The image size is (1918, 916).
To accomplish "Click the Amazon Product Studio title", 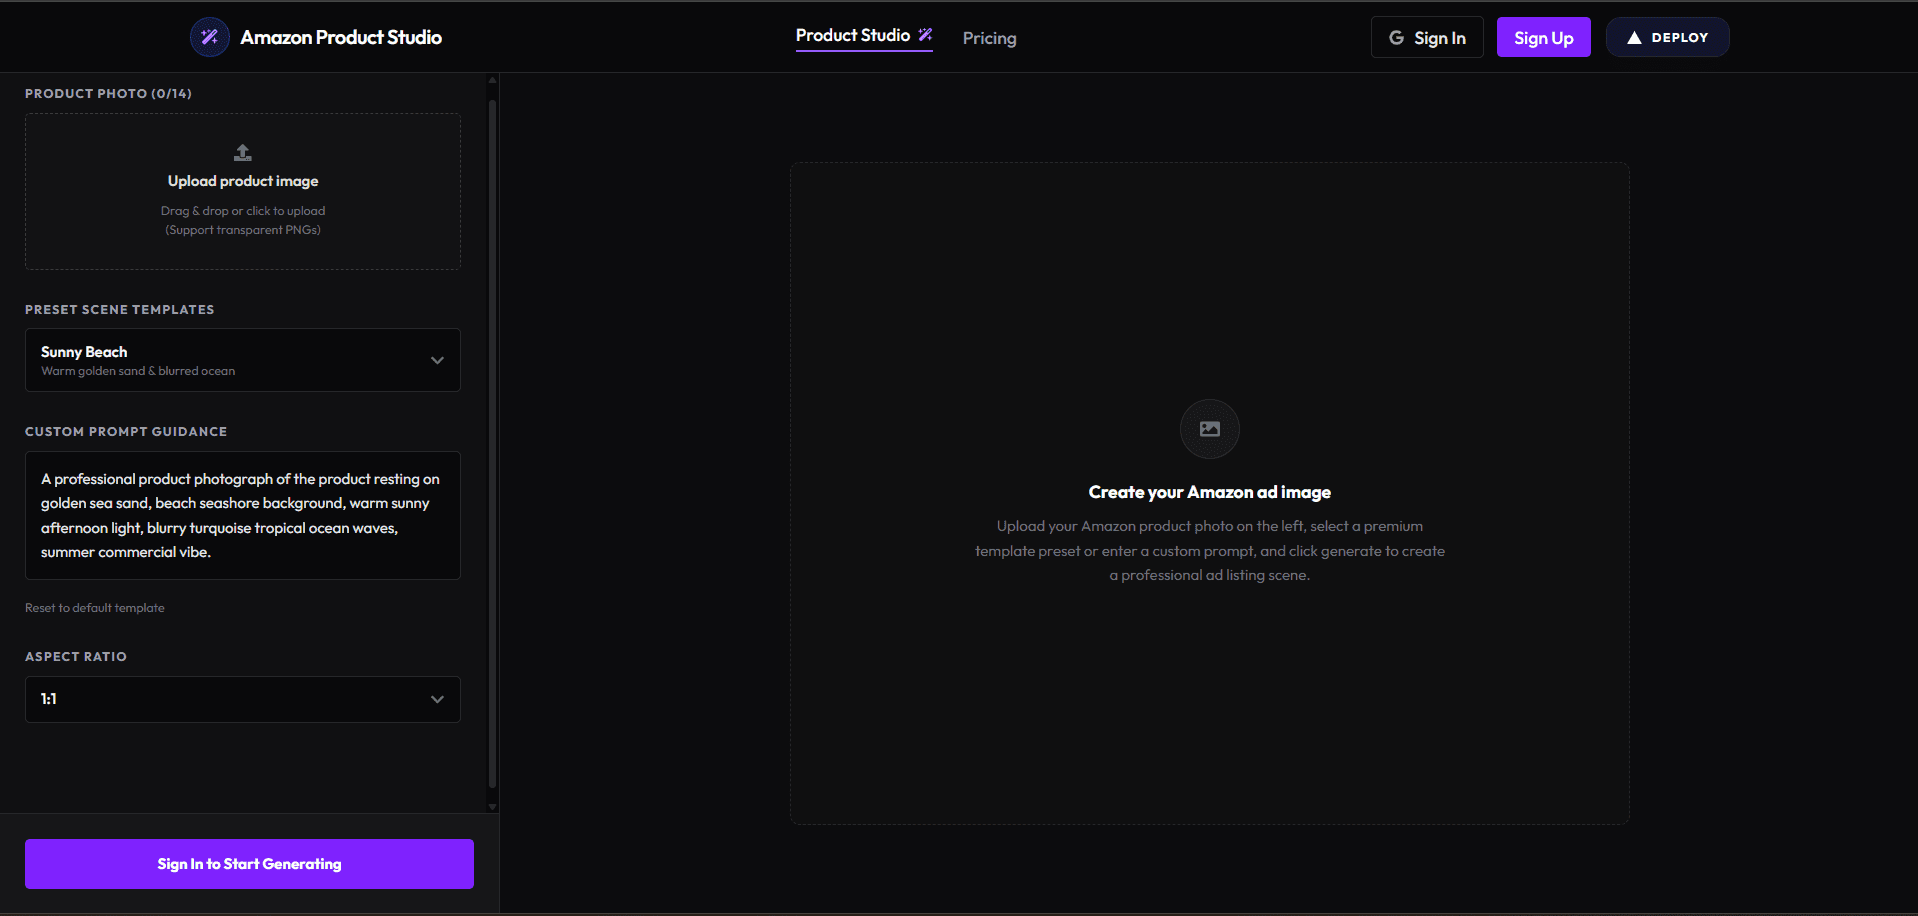I will pos(341,37).
